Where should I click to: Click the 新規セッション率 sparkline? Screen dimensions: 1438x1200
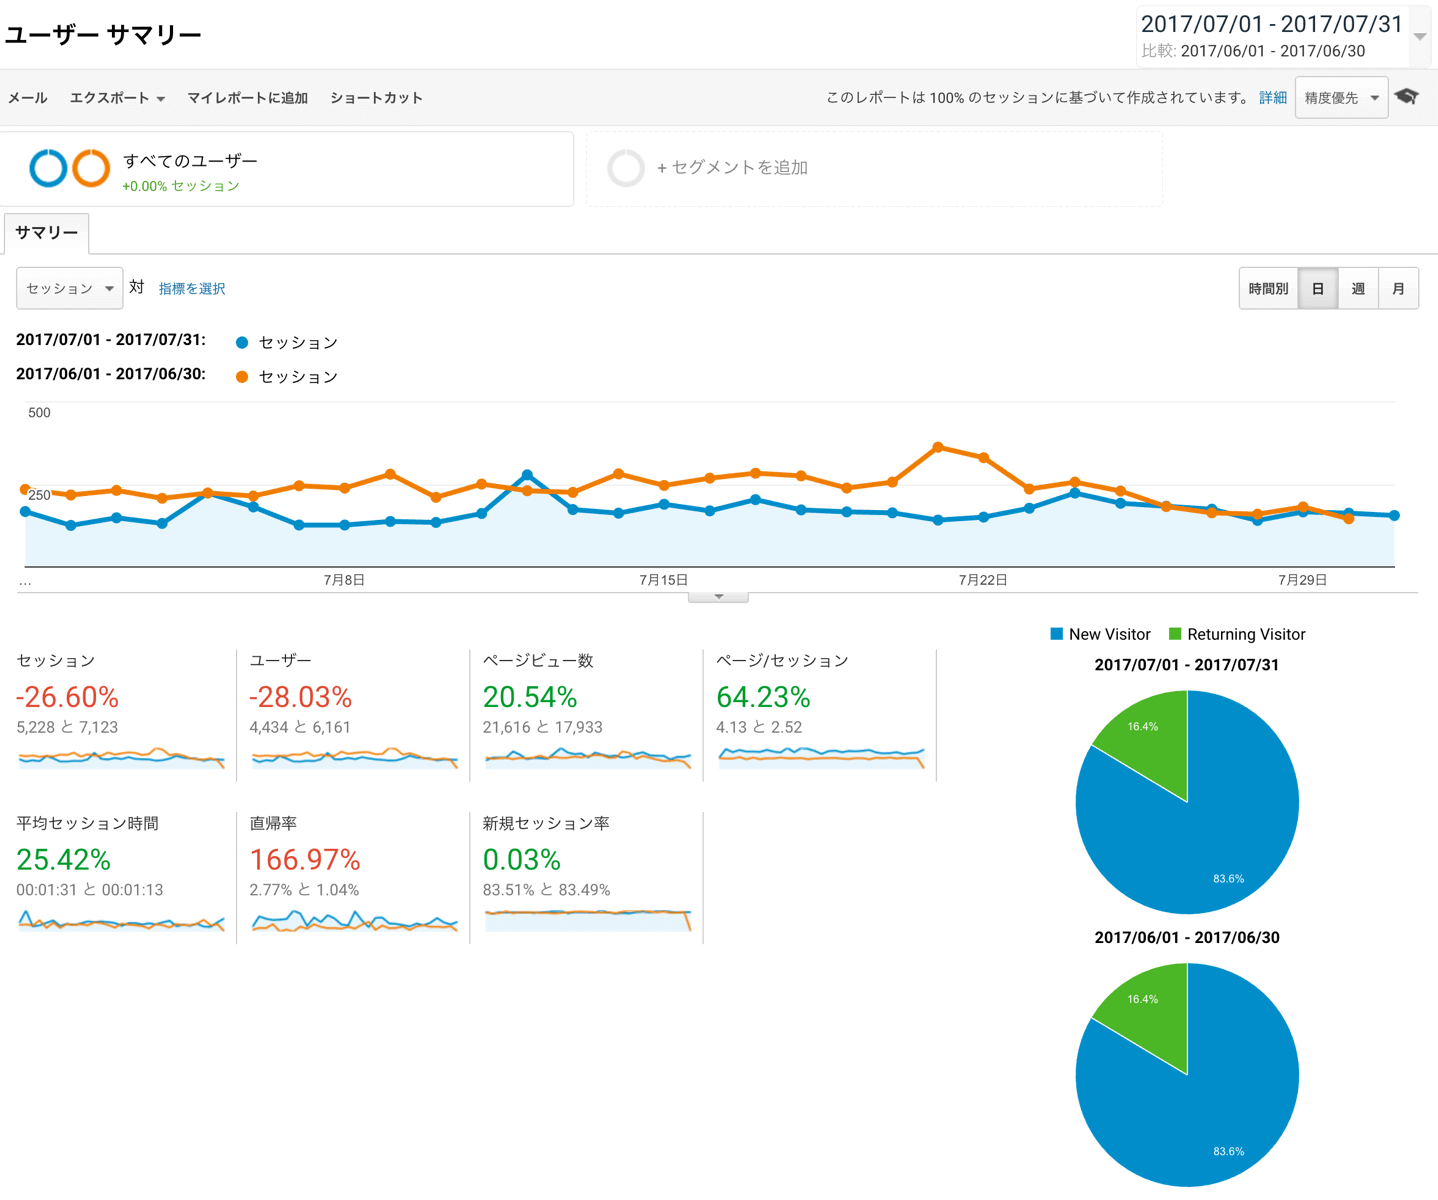587,920
